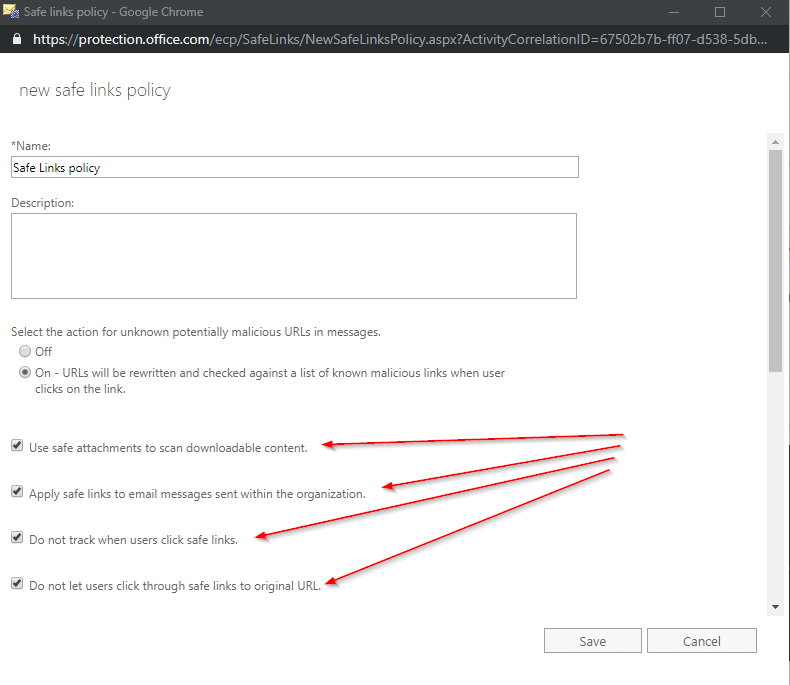Focus the Description text area

click(x=294, y=255)
